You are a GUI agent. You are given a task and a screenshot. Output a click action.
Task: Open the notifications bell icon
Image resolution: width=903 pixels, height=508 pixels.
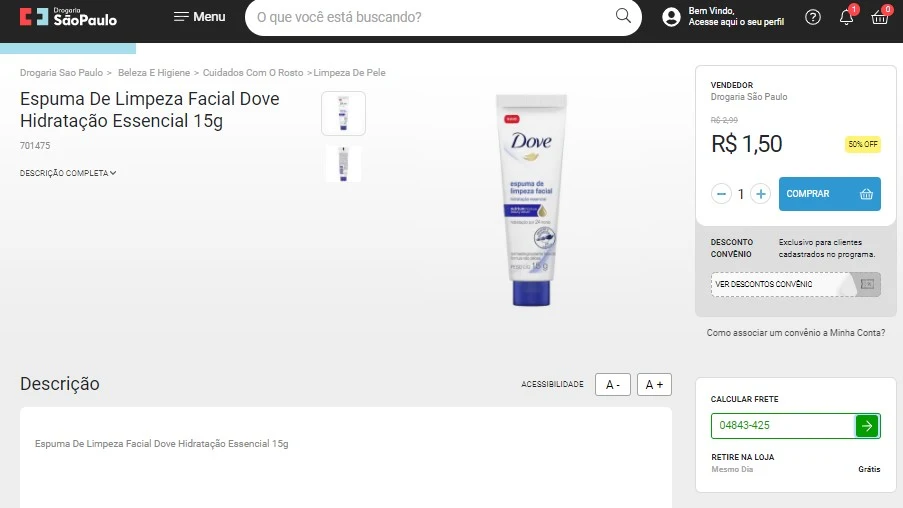(847, 17)
